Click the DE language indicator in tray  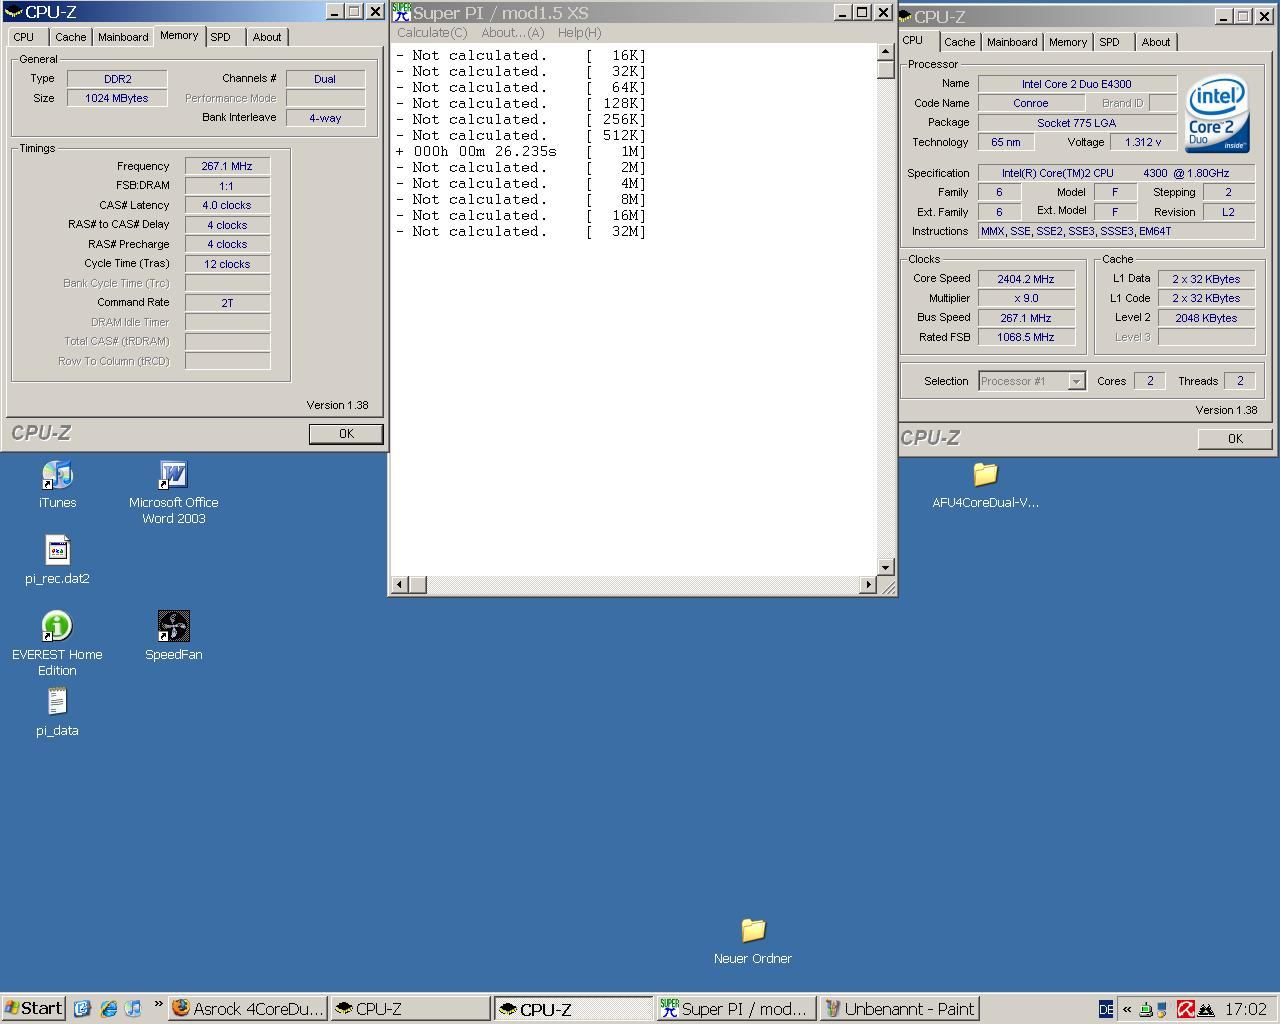coord(1106,1009)
